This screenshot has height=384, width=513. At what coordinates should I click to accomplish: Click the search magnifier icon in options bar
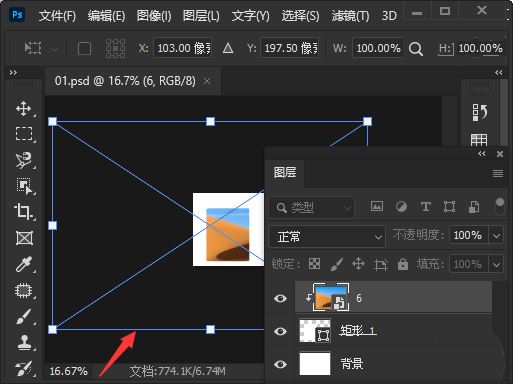(x=416, y=49)
